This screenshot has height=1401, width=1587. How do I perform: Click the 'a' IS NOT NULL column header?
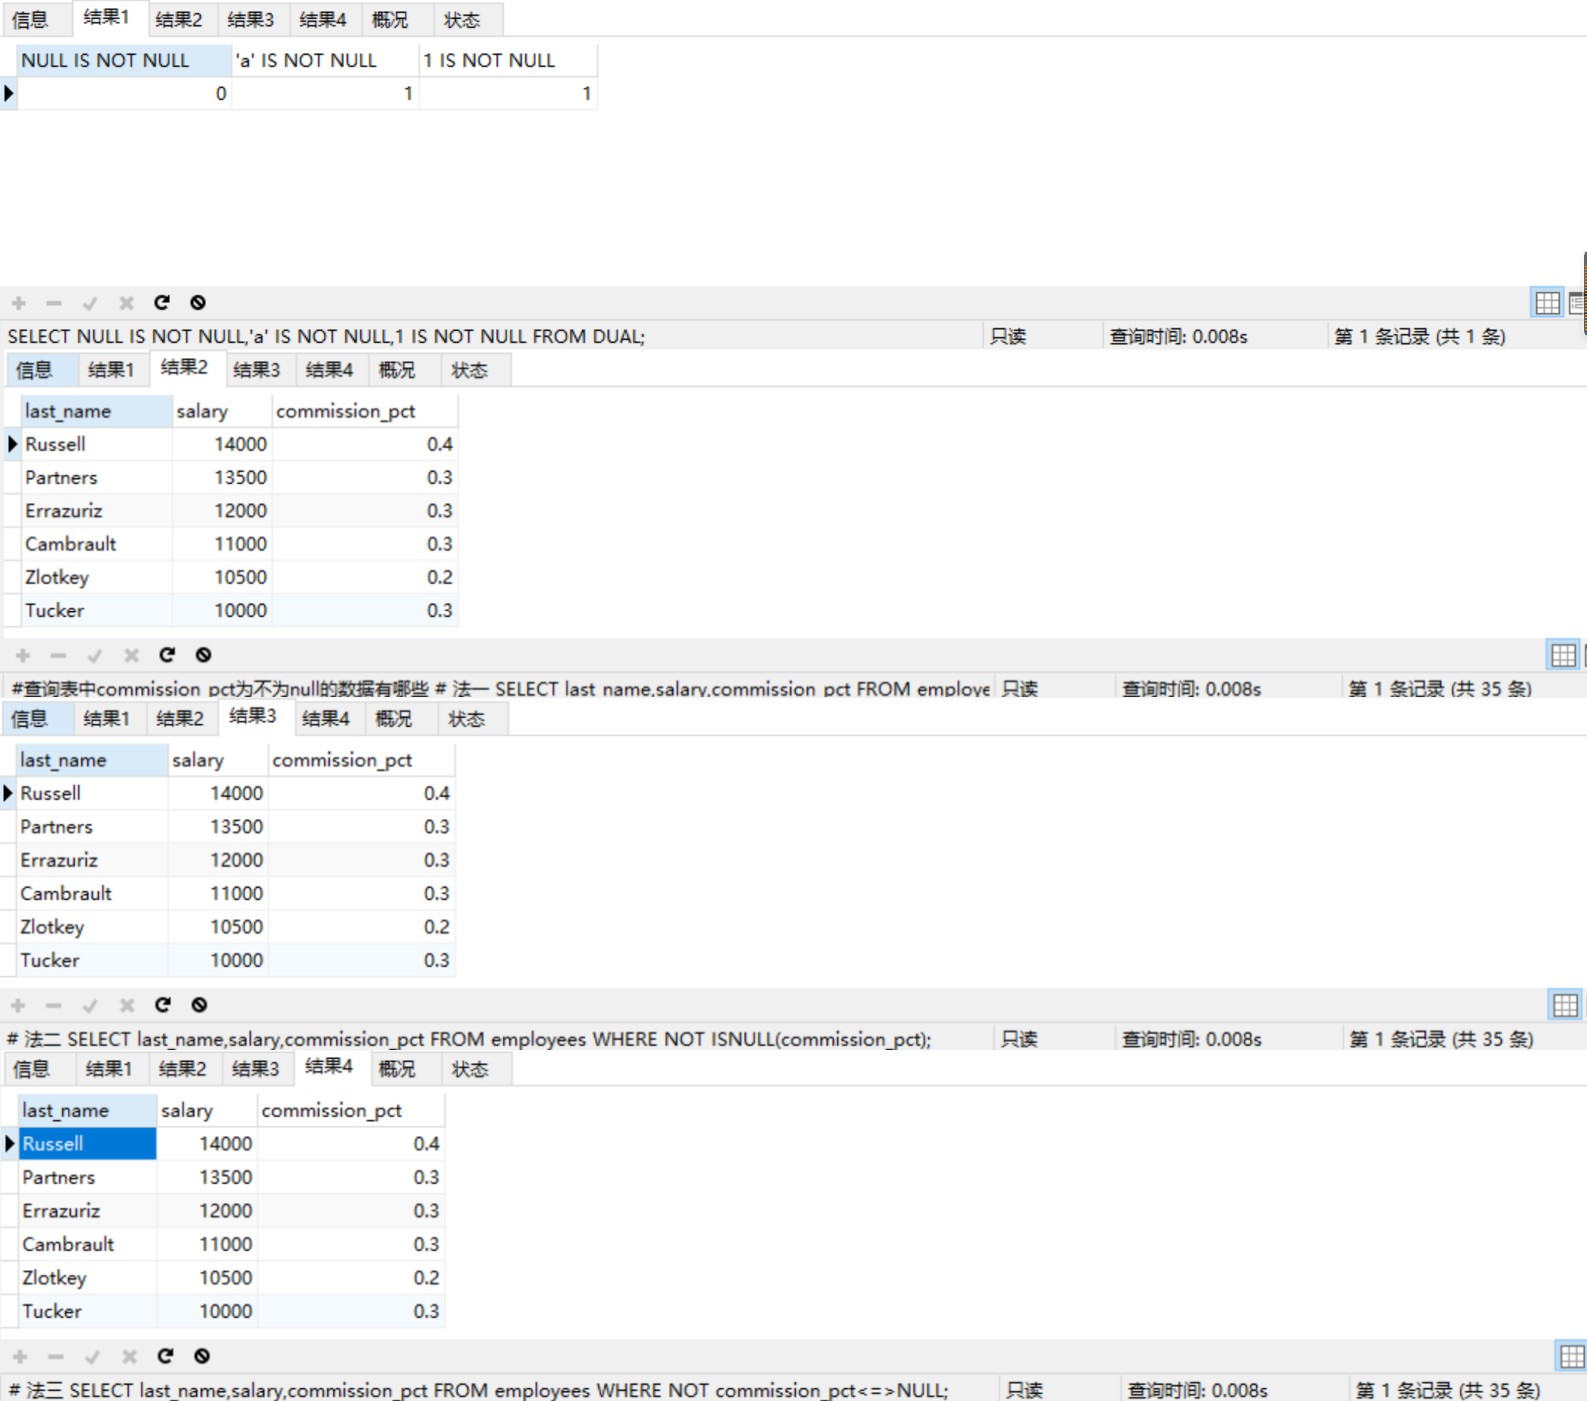[325, 60]
